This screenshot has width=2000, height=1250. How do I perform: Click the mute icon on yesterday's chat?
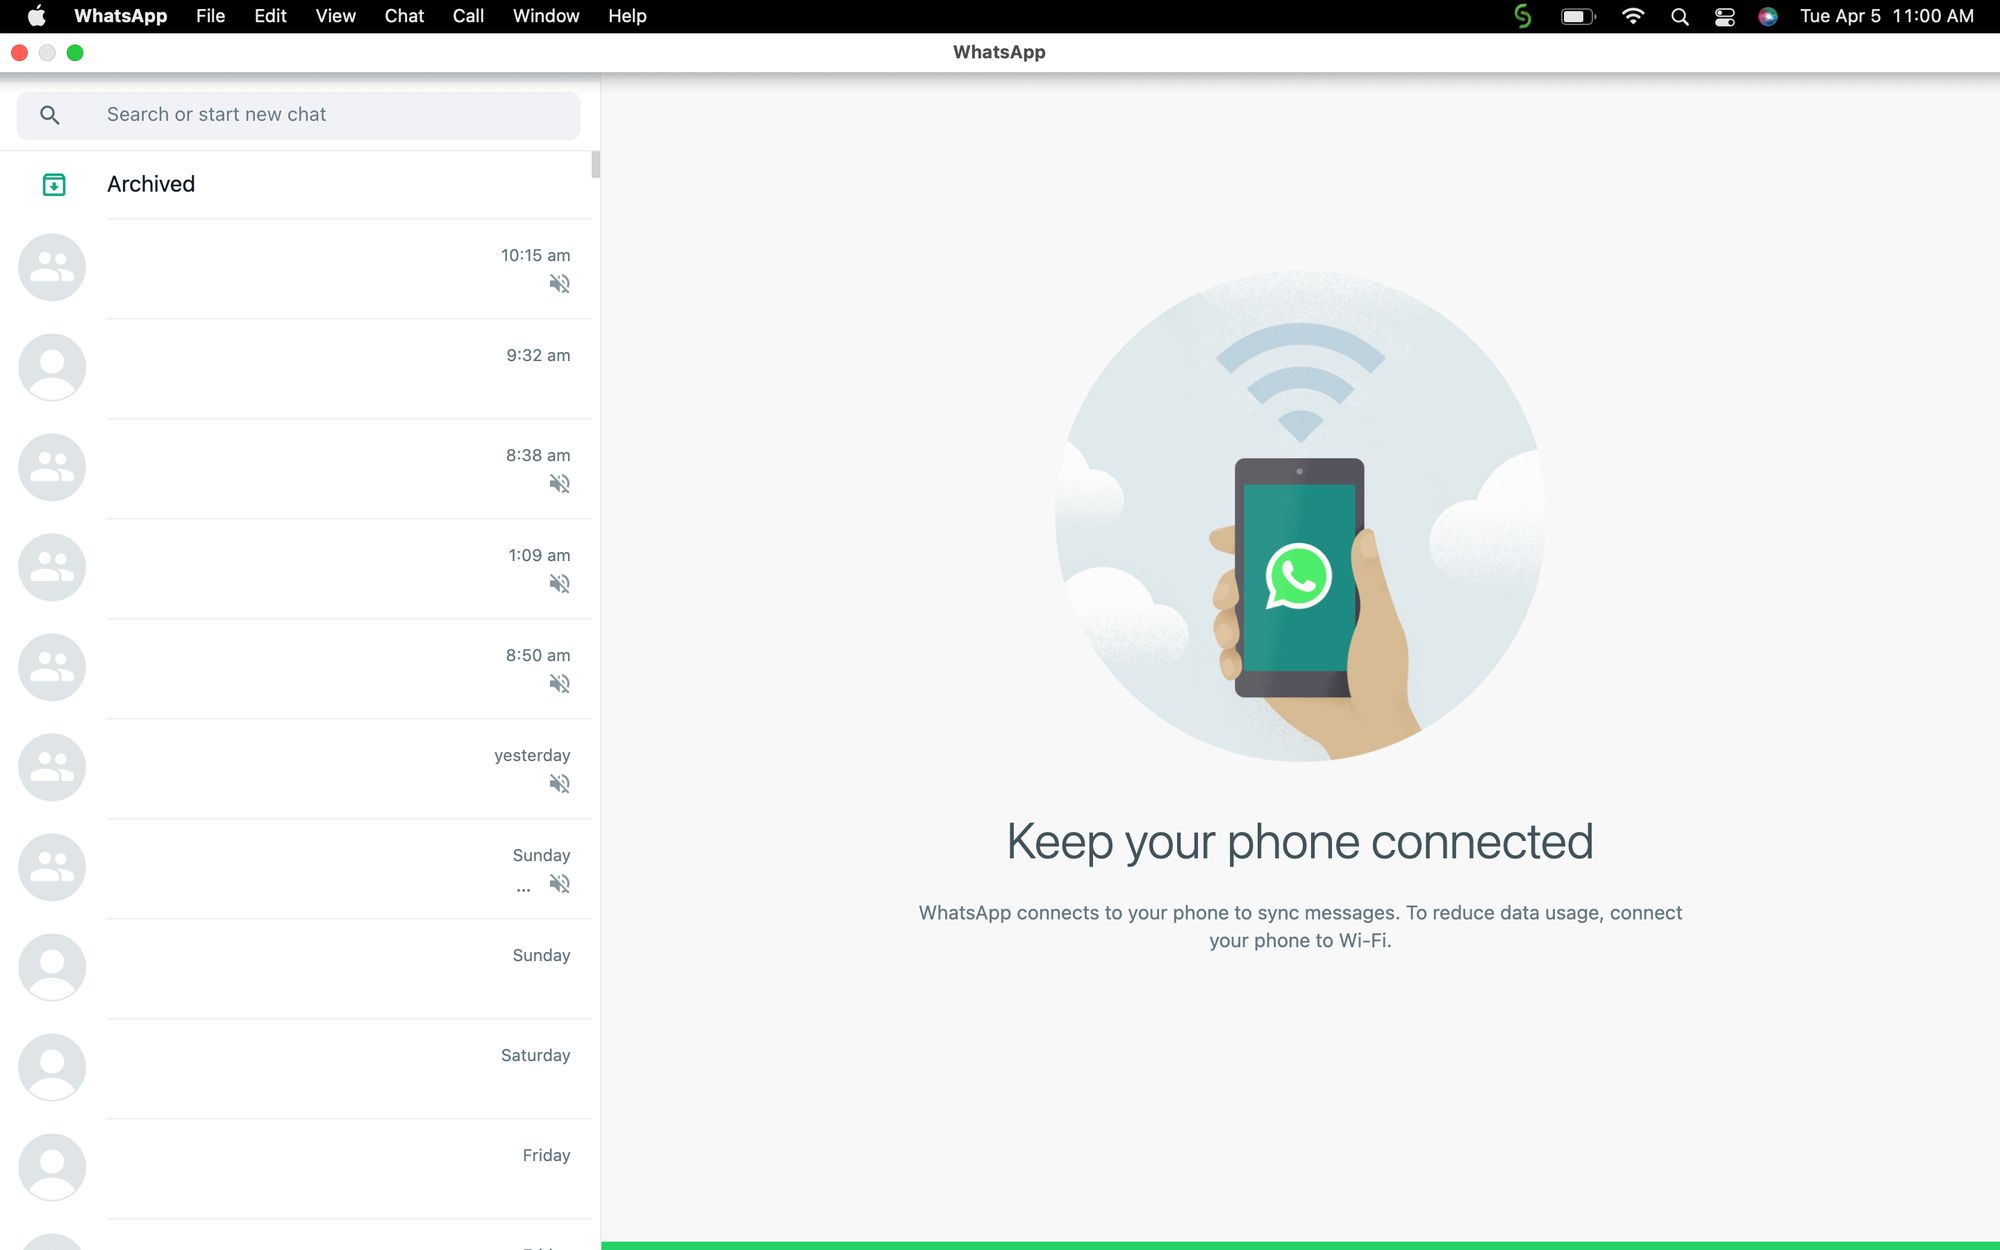560,783
